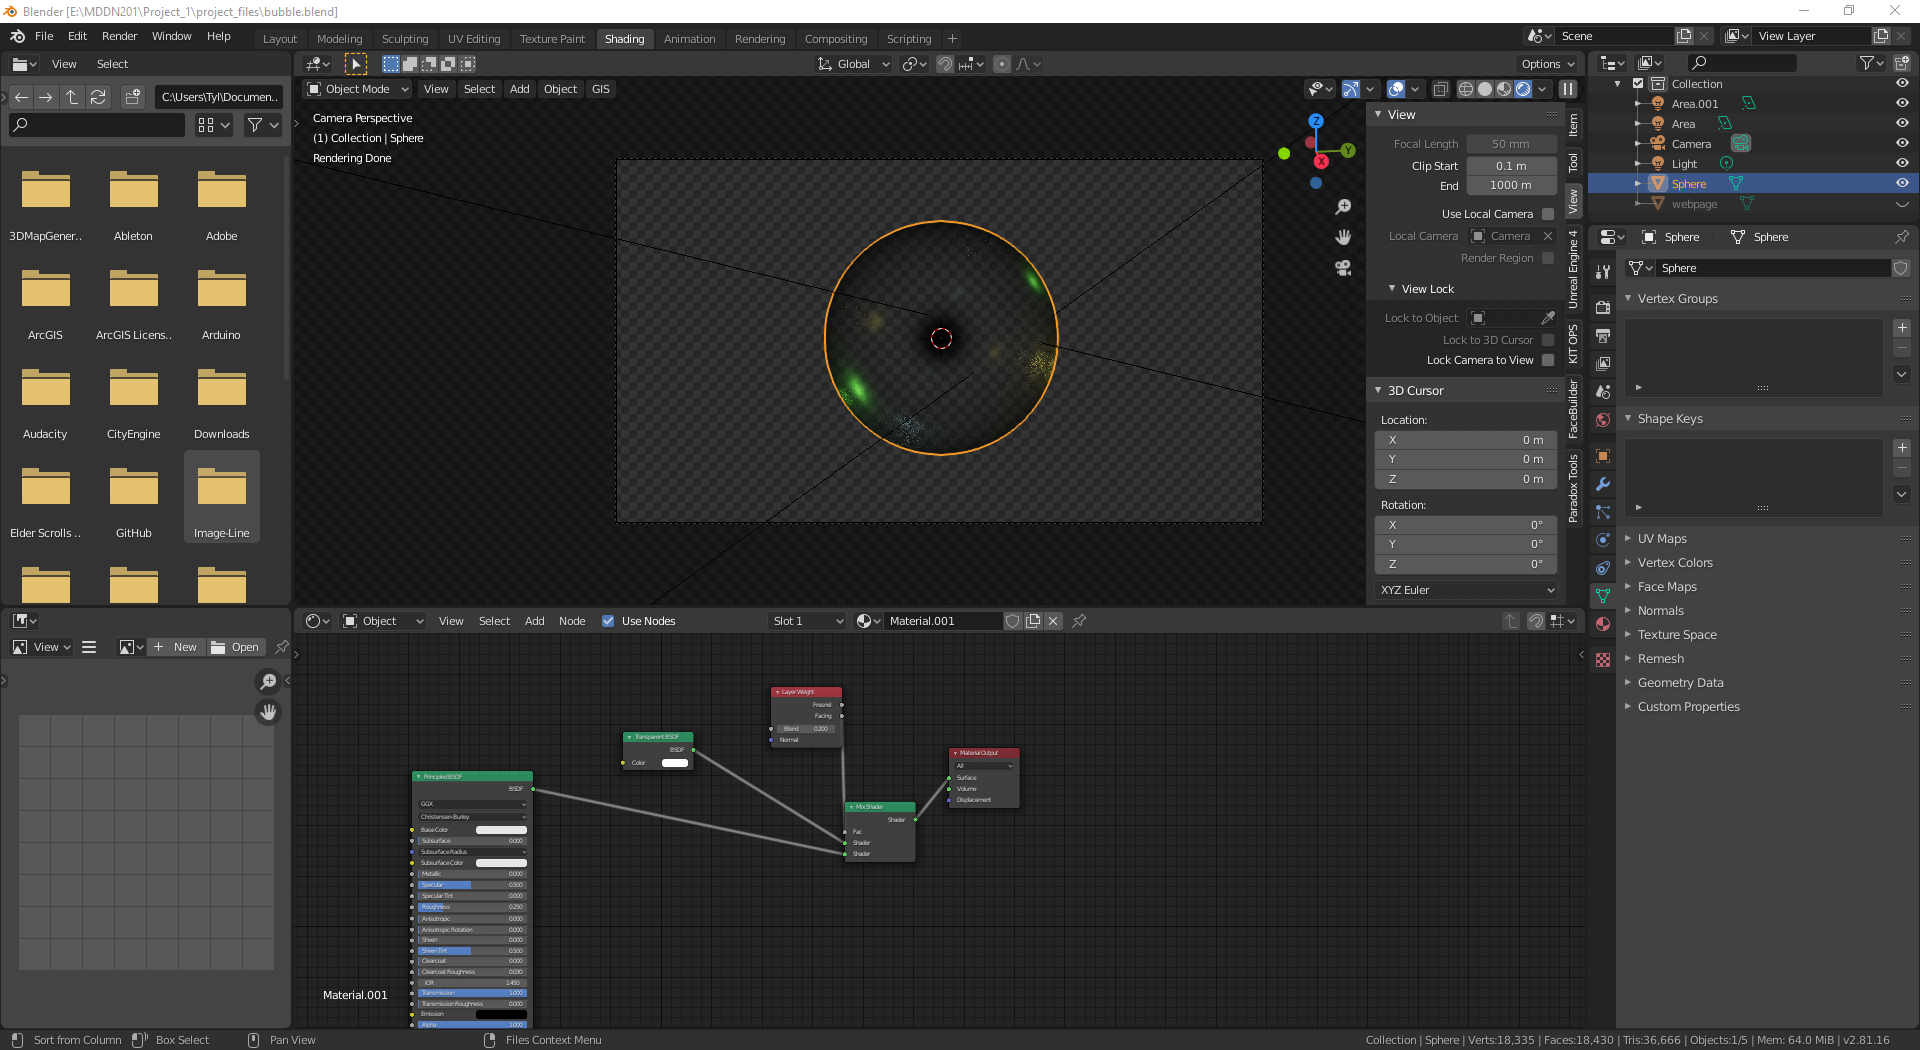Viewport: 1920px width, 1050px height.
Task: Click the Open image button
Action: [x=235, y=647]
